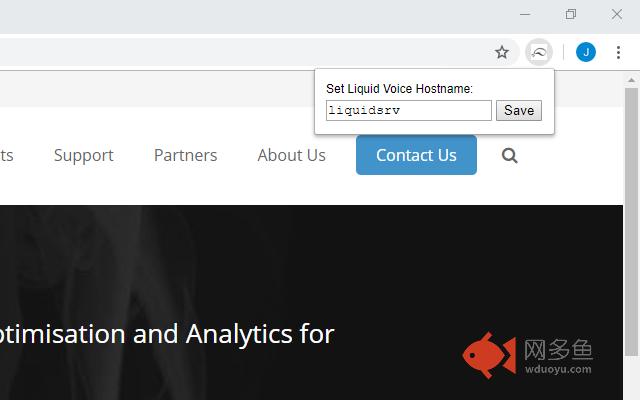Image resolution: width=640 pixels, height=400 pixels.
Task: Click the vertical scrollbar thumb
Action: click(631, 220)
